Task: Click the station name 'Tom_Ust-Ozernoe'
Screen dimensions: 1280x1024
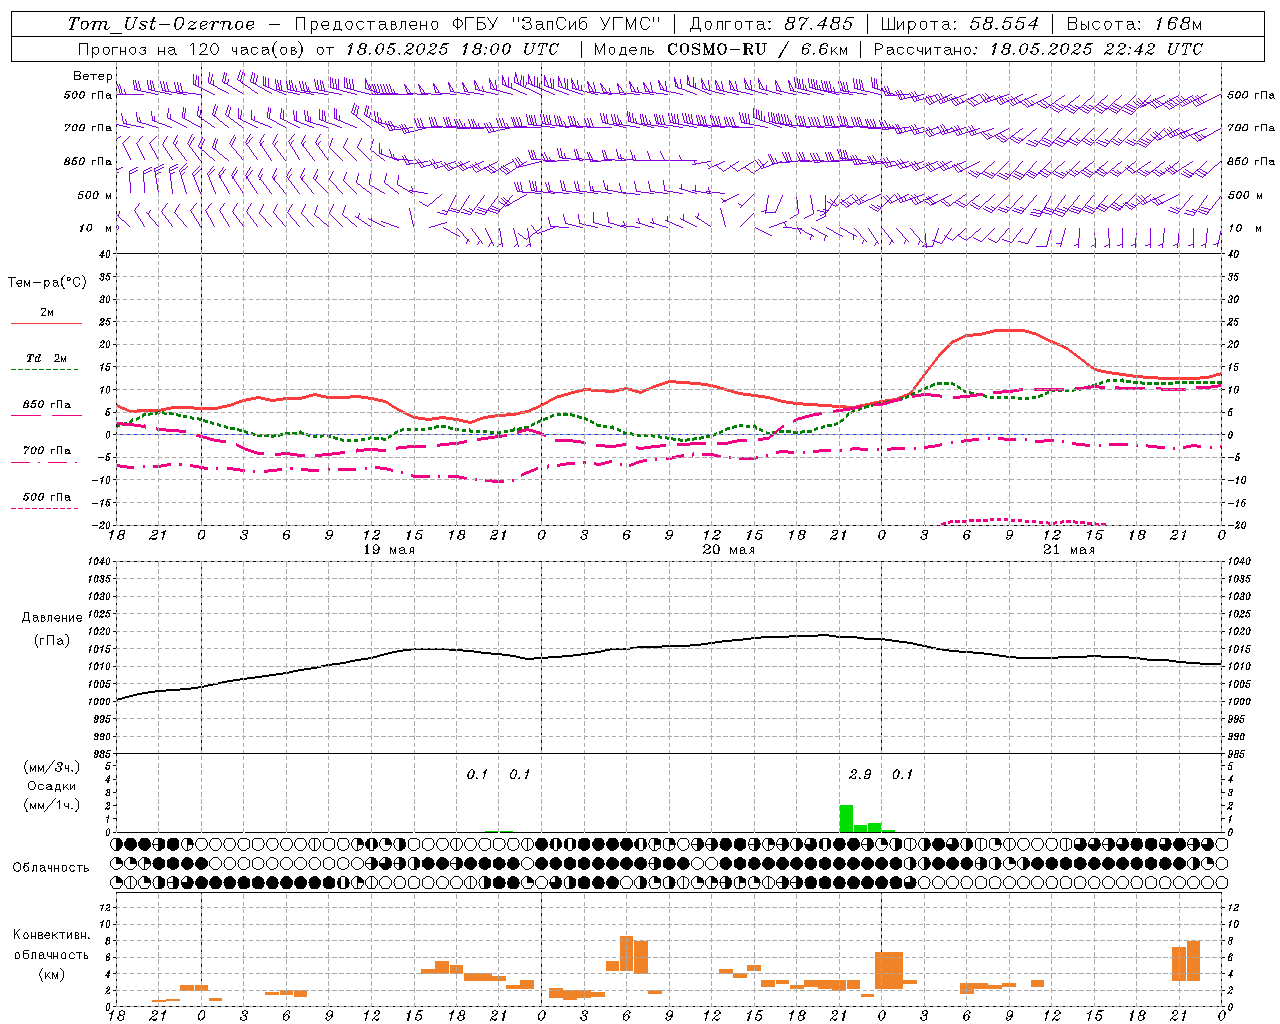Action: (x=161, y=24)
